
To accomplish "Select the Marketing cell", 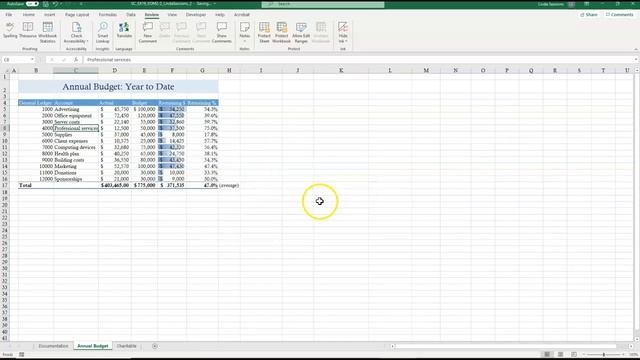I will (76, 166).
